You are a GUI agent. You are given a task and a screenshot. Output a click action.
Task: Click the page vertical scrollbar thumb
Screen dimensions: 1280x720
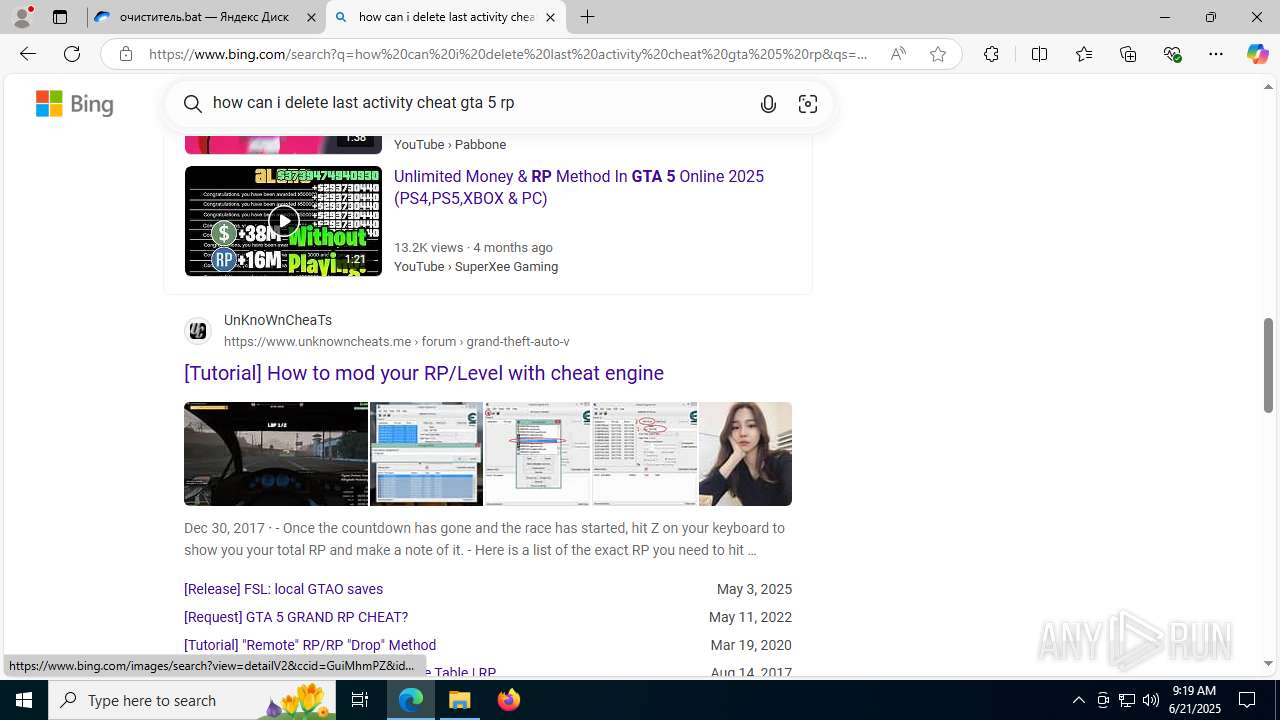1268,366
